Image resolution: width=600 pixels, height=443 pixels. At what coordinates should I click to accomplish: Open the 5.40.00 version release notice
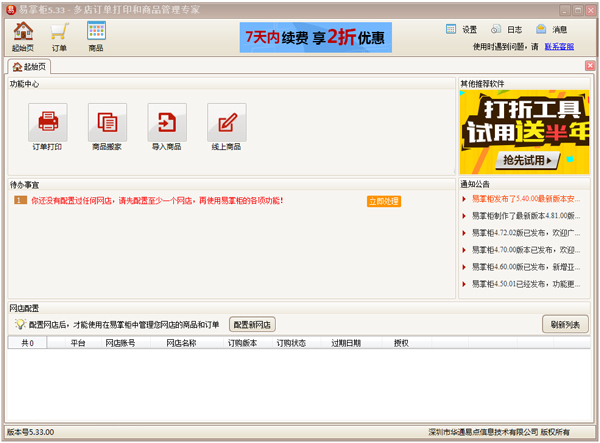525,198
